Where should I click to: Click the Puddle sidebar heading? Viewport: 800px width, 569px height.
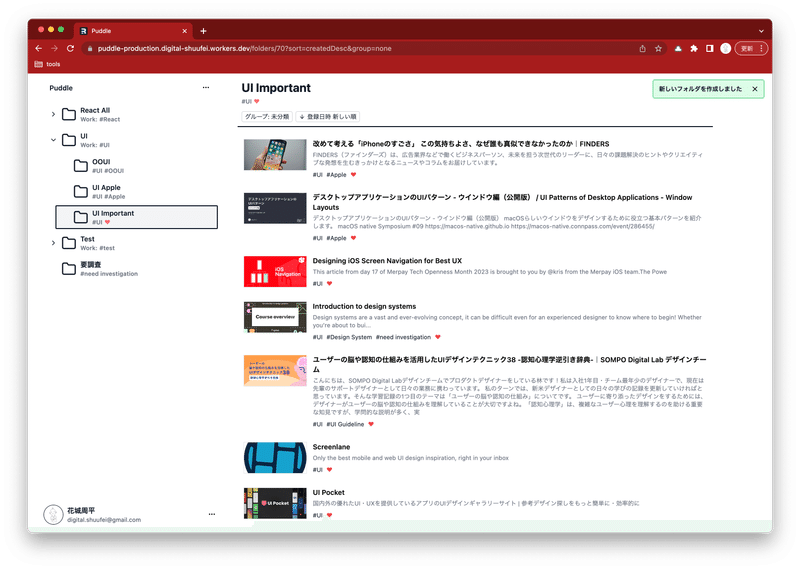[61, 88]
